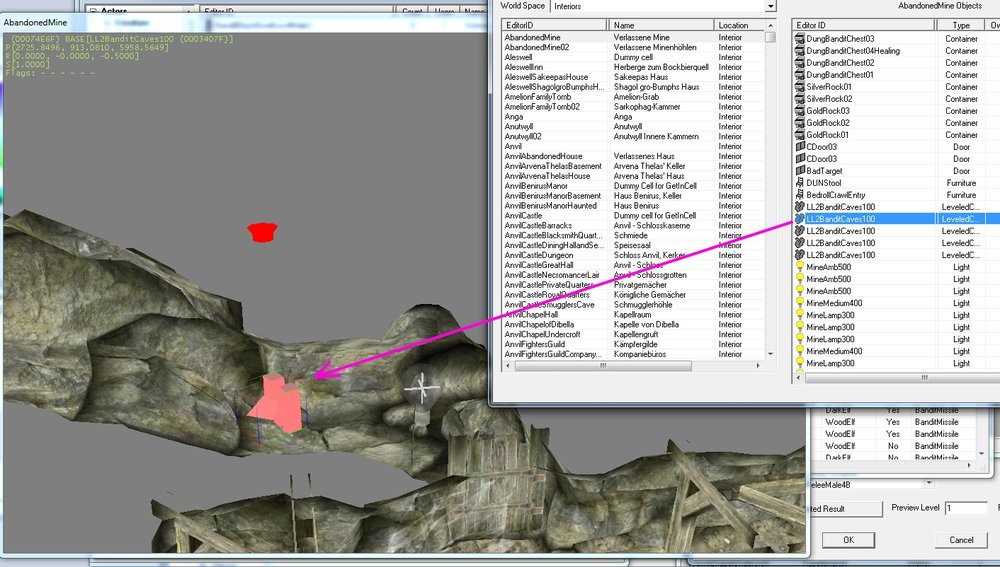Viewport: 1000px width, 567px height.
Task: Click the Preview Level input field
Action: [x=966, y=508]
